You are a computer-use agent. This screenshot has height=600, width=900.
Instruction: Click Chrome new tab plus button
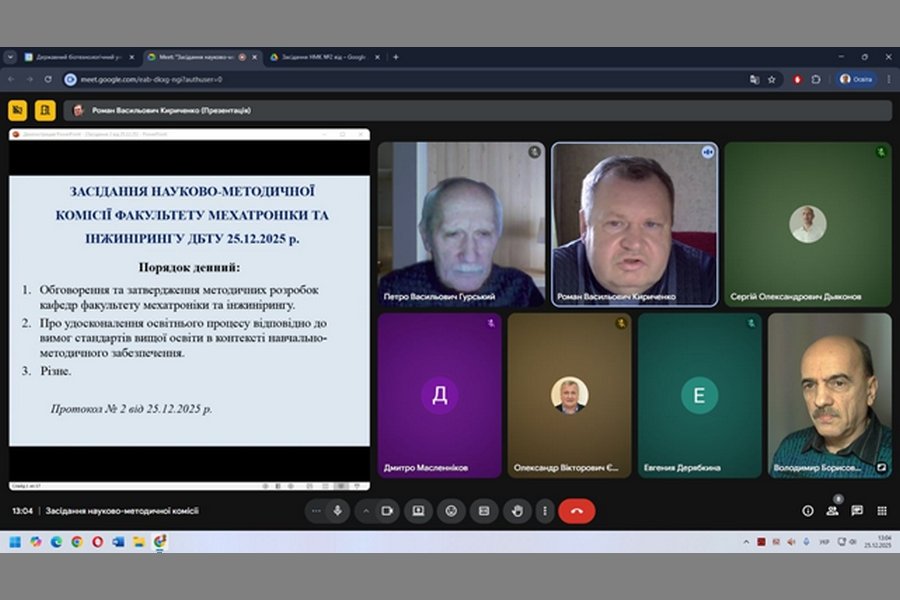(396, 57)
